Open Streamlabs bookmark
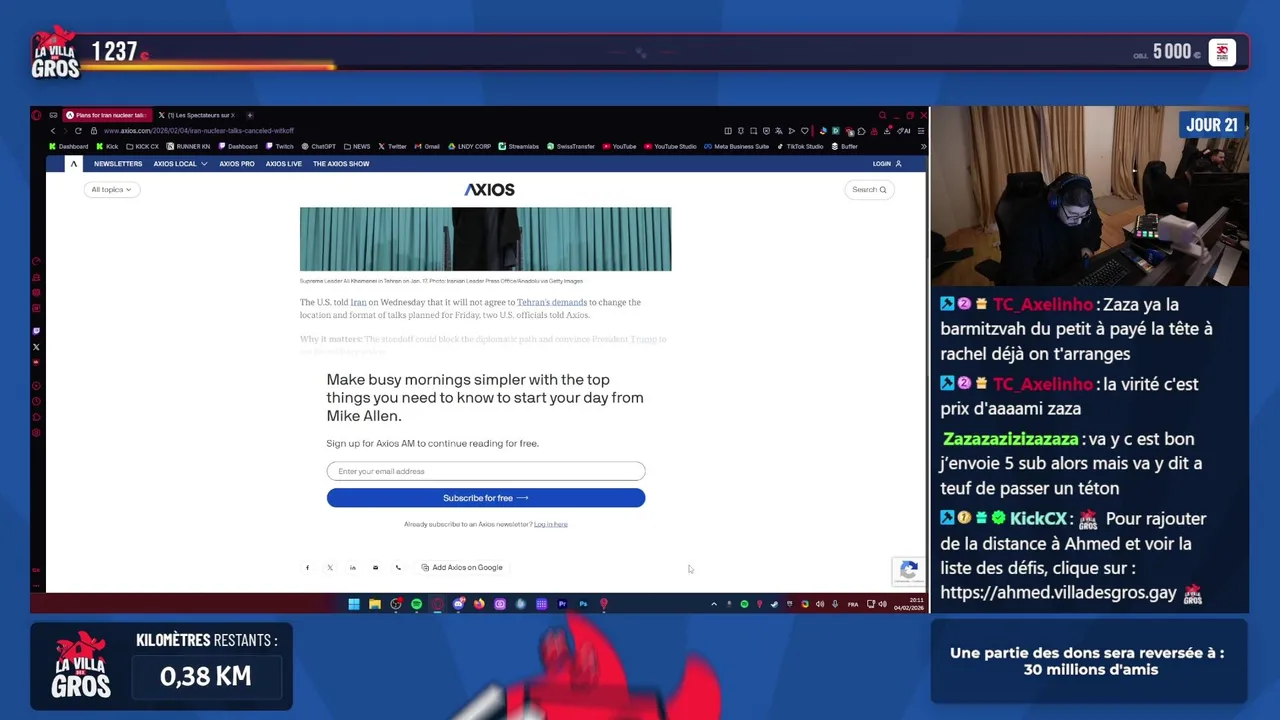 tap(518, 146)
